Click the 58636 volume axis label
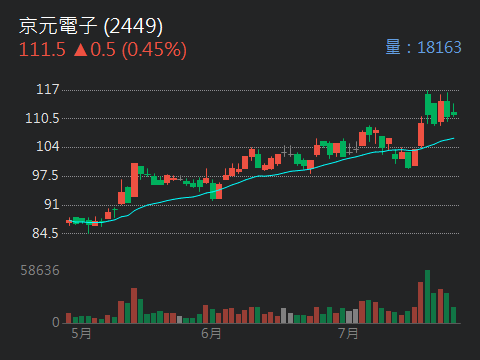480x360 pixels. (40, 270)
